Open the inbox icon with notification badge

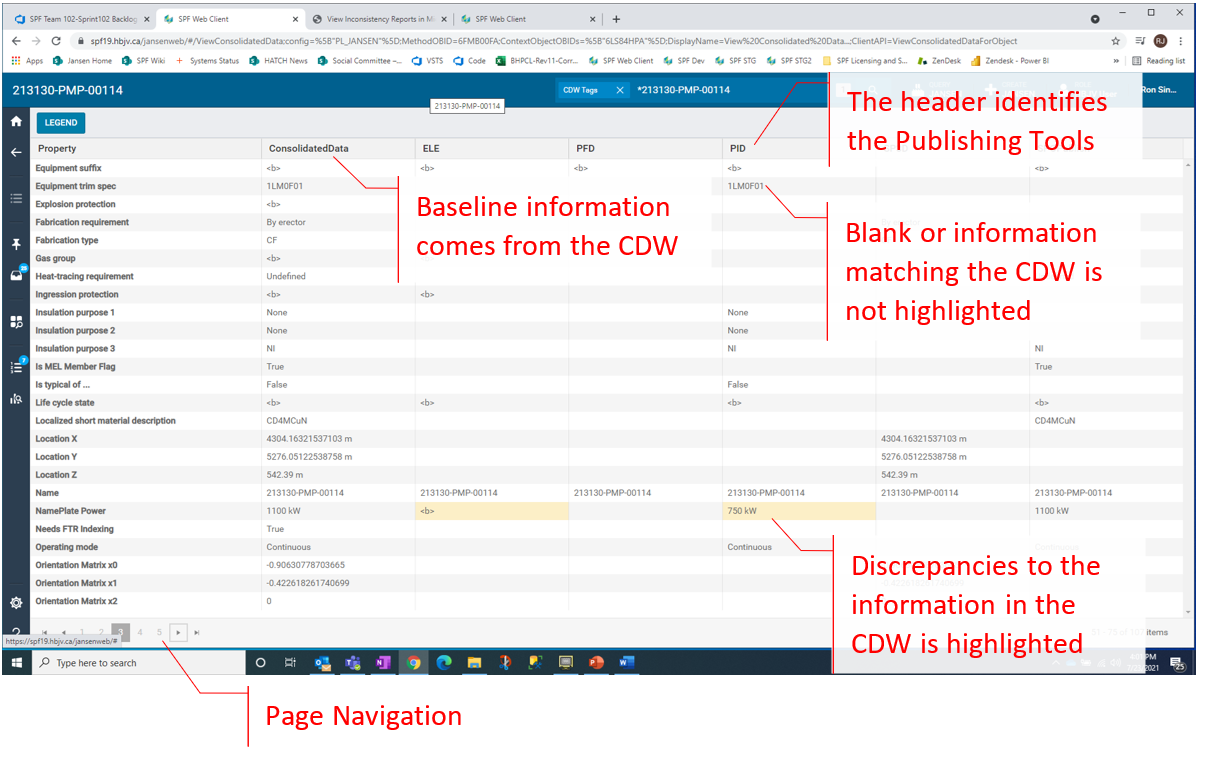click(x=16, y=275)
